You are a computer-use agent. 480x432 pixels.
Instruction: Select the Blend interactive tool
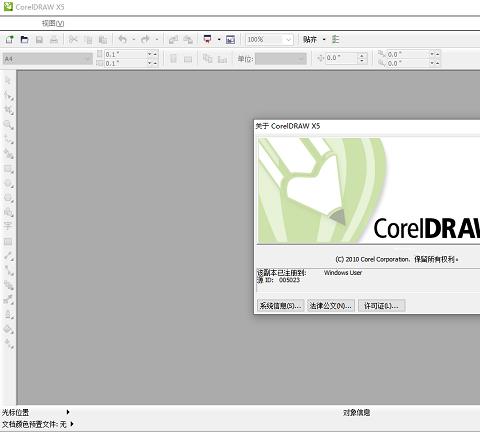coord(8,285)
